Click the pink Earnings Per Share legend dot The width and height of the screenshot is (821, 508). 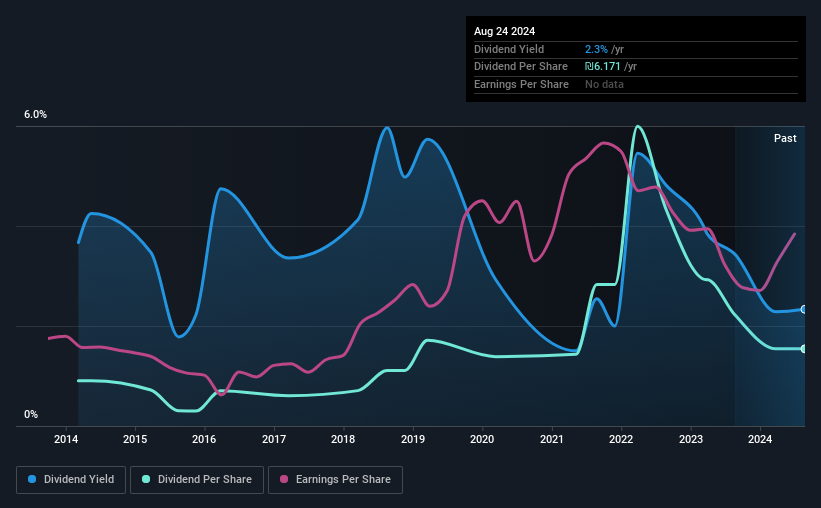(x=284, y=479)
